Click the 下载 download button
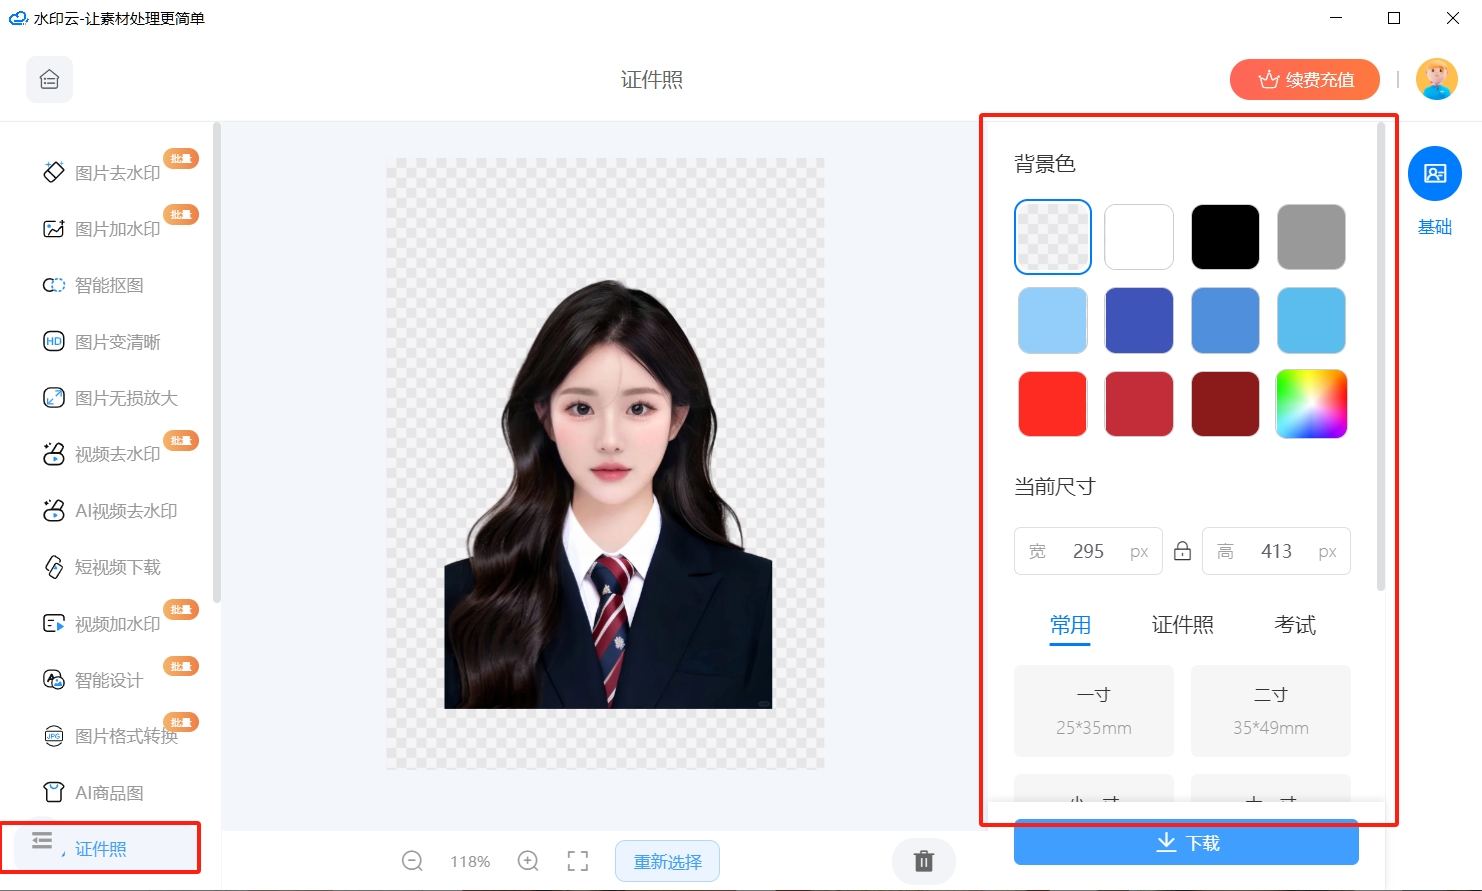 (x=1186, y=843)
